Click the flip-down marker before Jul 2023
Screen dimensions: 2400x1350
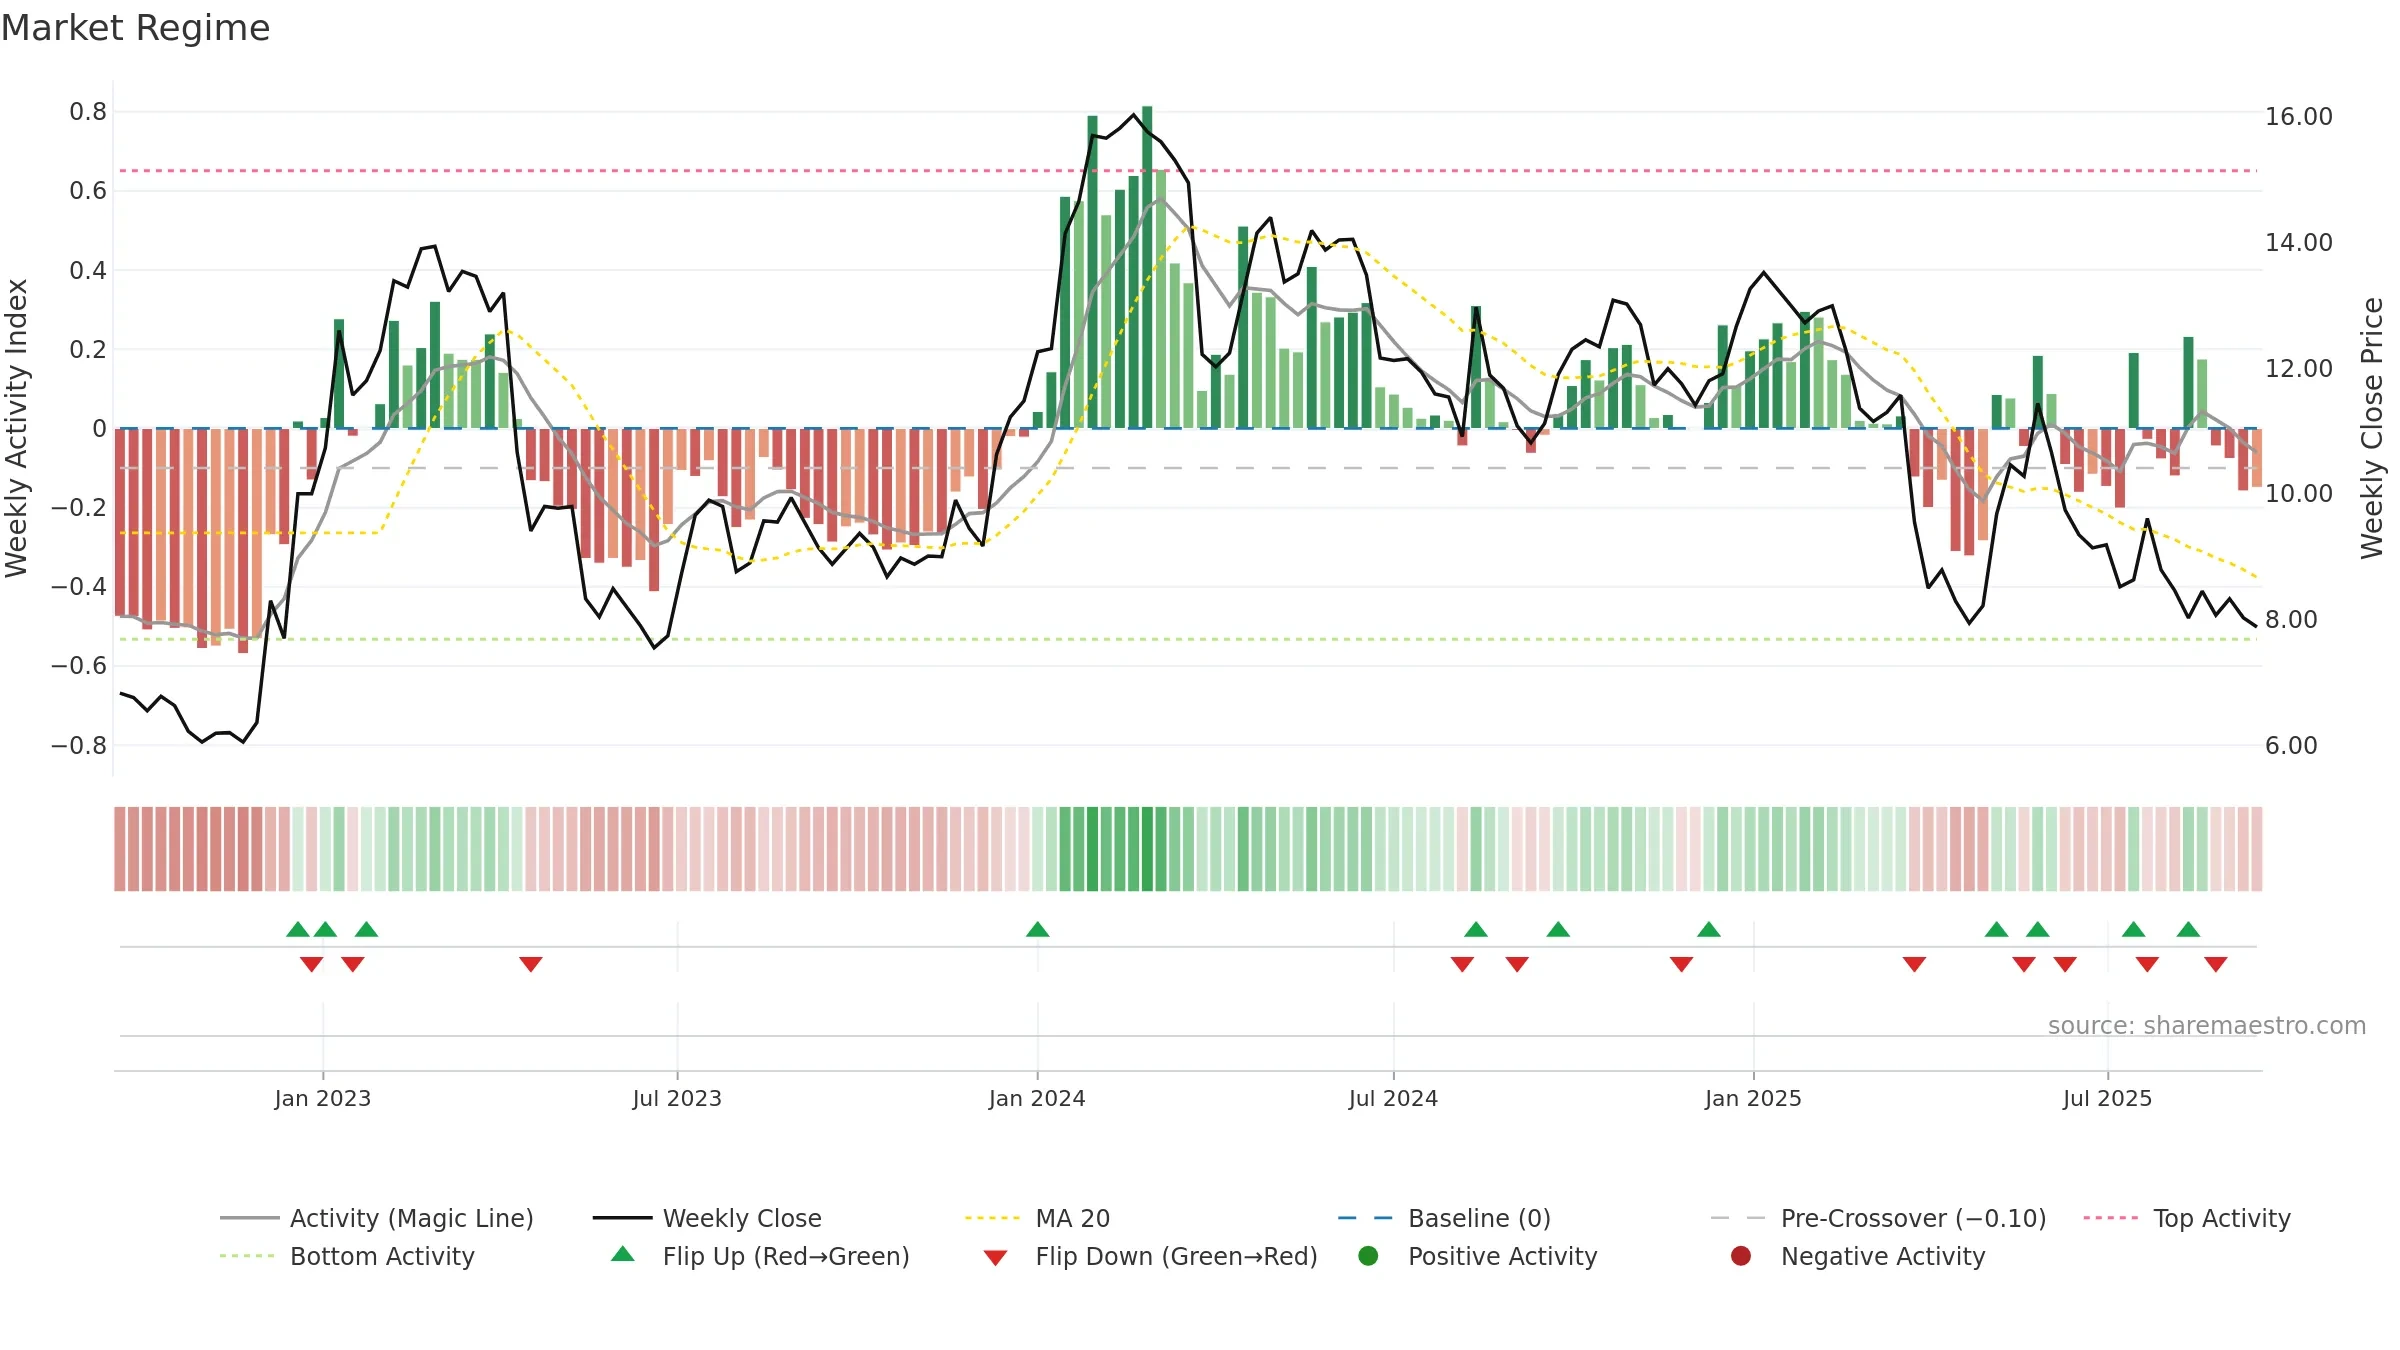pos(531,964)
